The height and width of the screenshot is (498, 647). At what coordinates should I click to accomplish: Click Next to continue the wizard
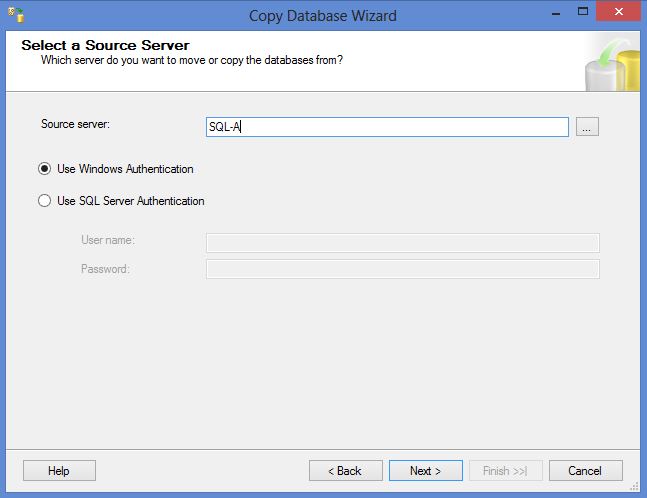point(425,471)
